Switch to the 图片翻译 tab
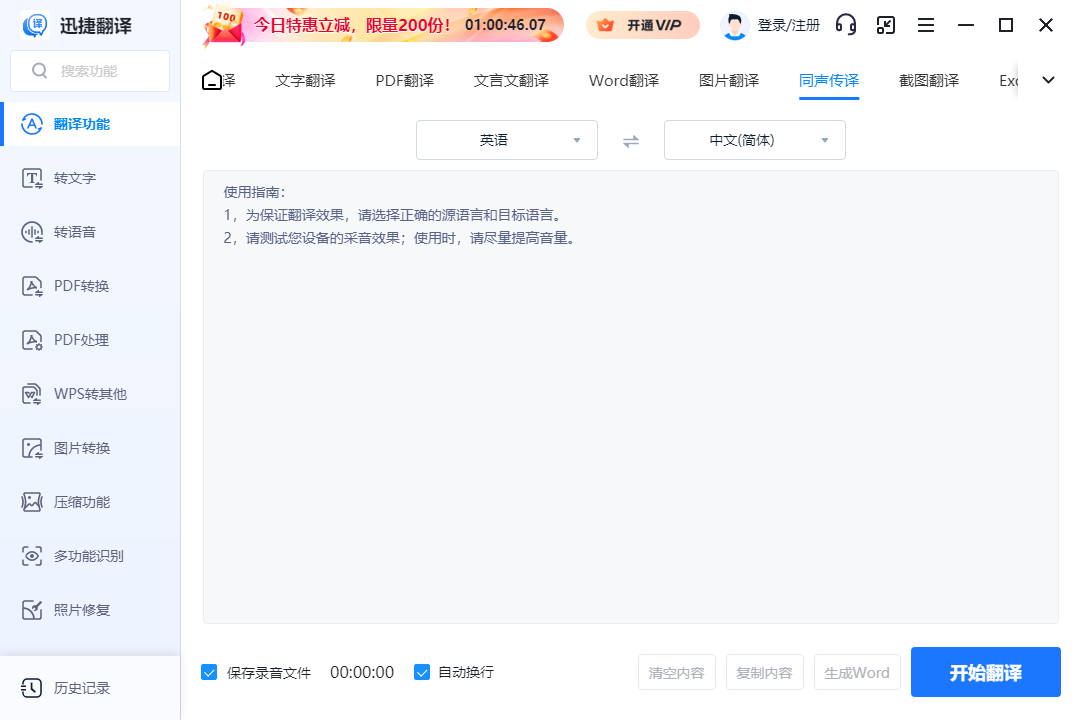Viewport: 1080px width, 720px height. (x=729, y=81)
